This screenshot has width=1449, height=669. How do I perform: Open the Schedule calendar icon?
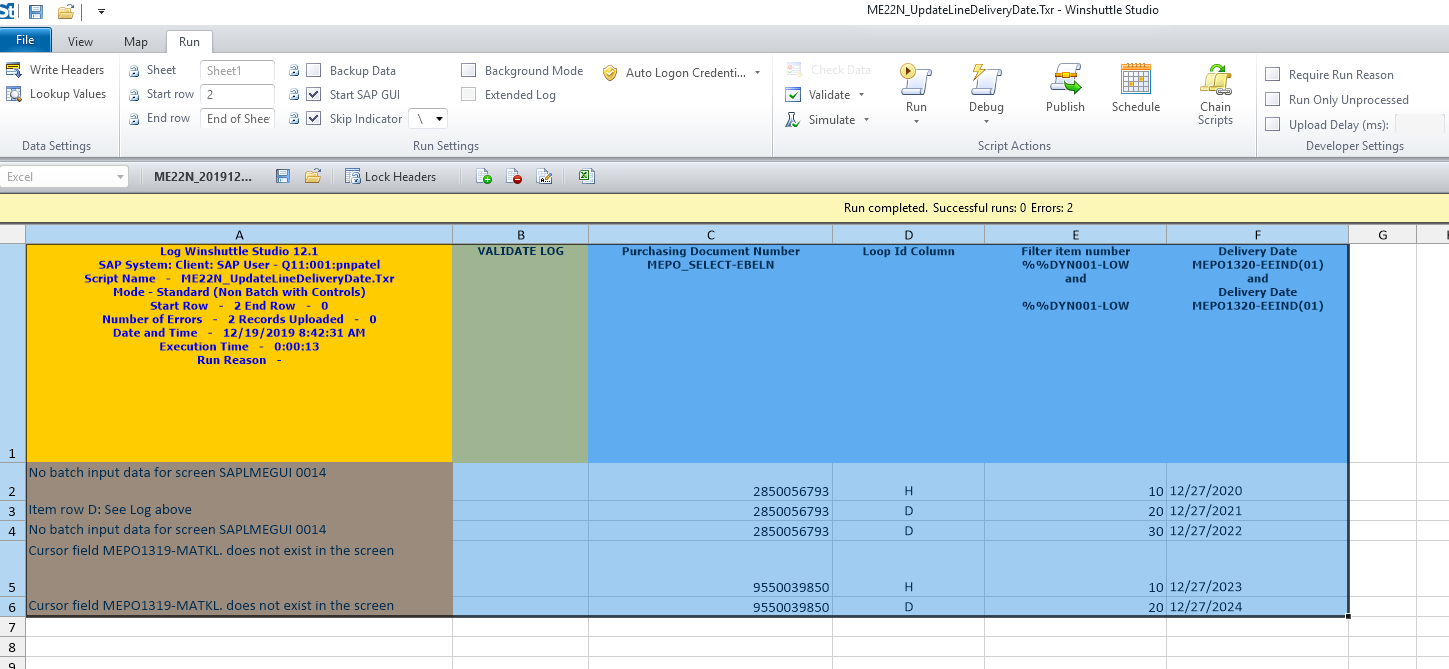click(x=1135, y=80)
